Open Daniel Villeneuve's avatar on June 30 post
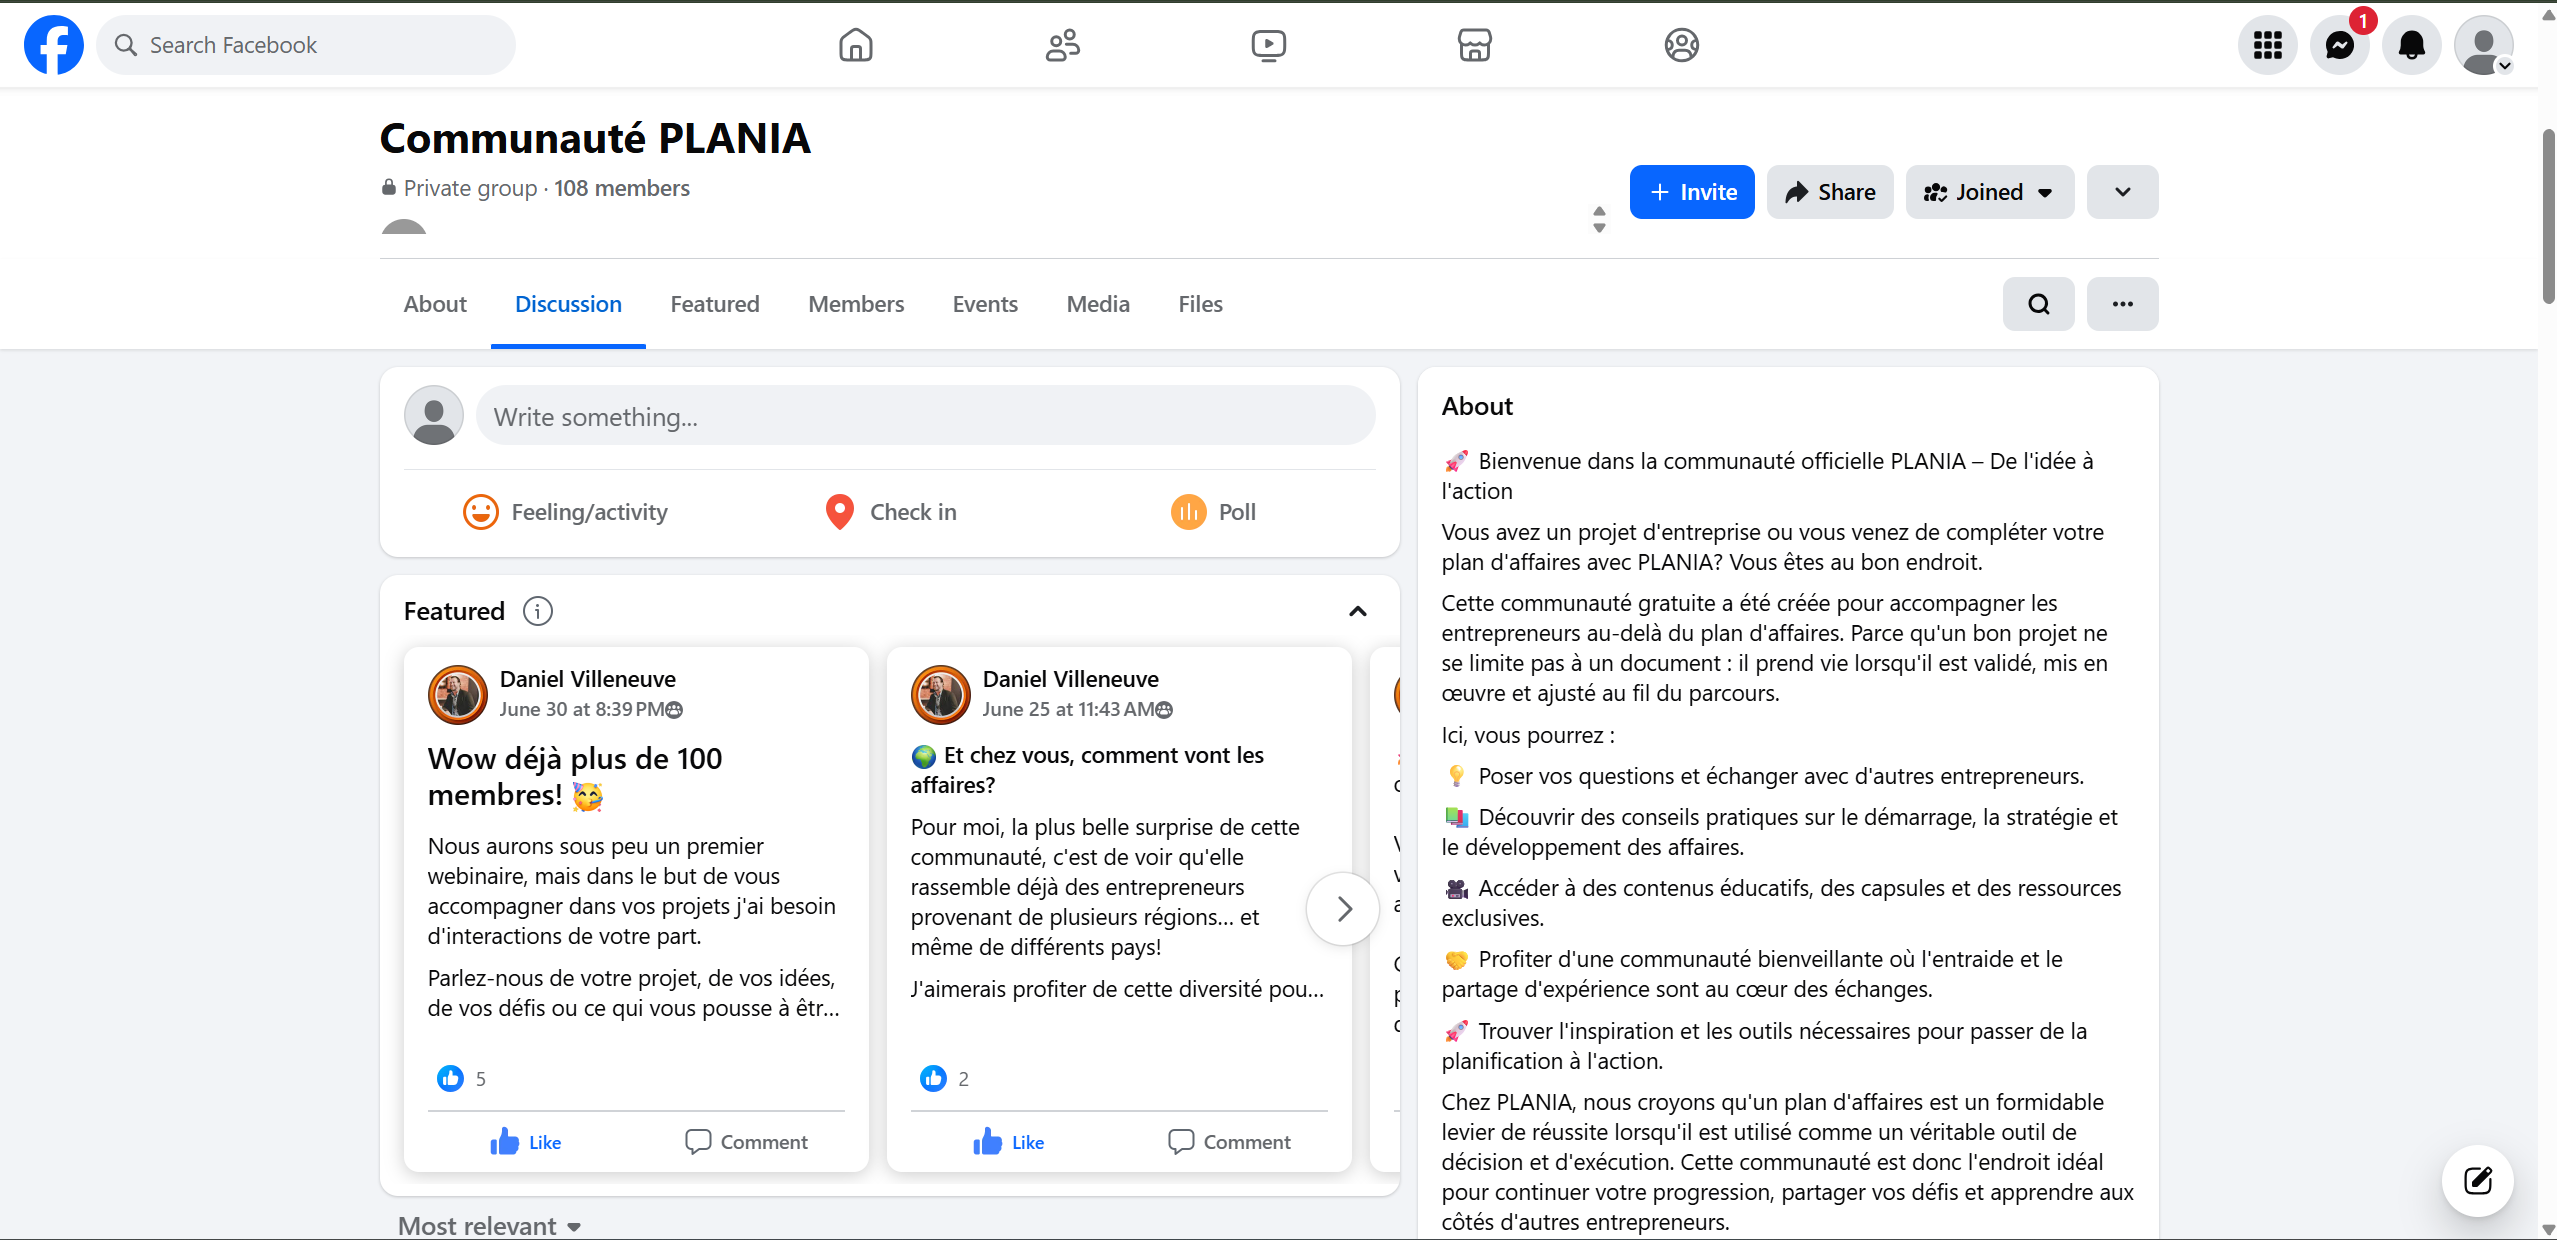The height and width of the screenshot is (1240, 2557). tap(458, 695)
